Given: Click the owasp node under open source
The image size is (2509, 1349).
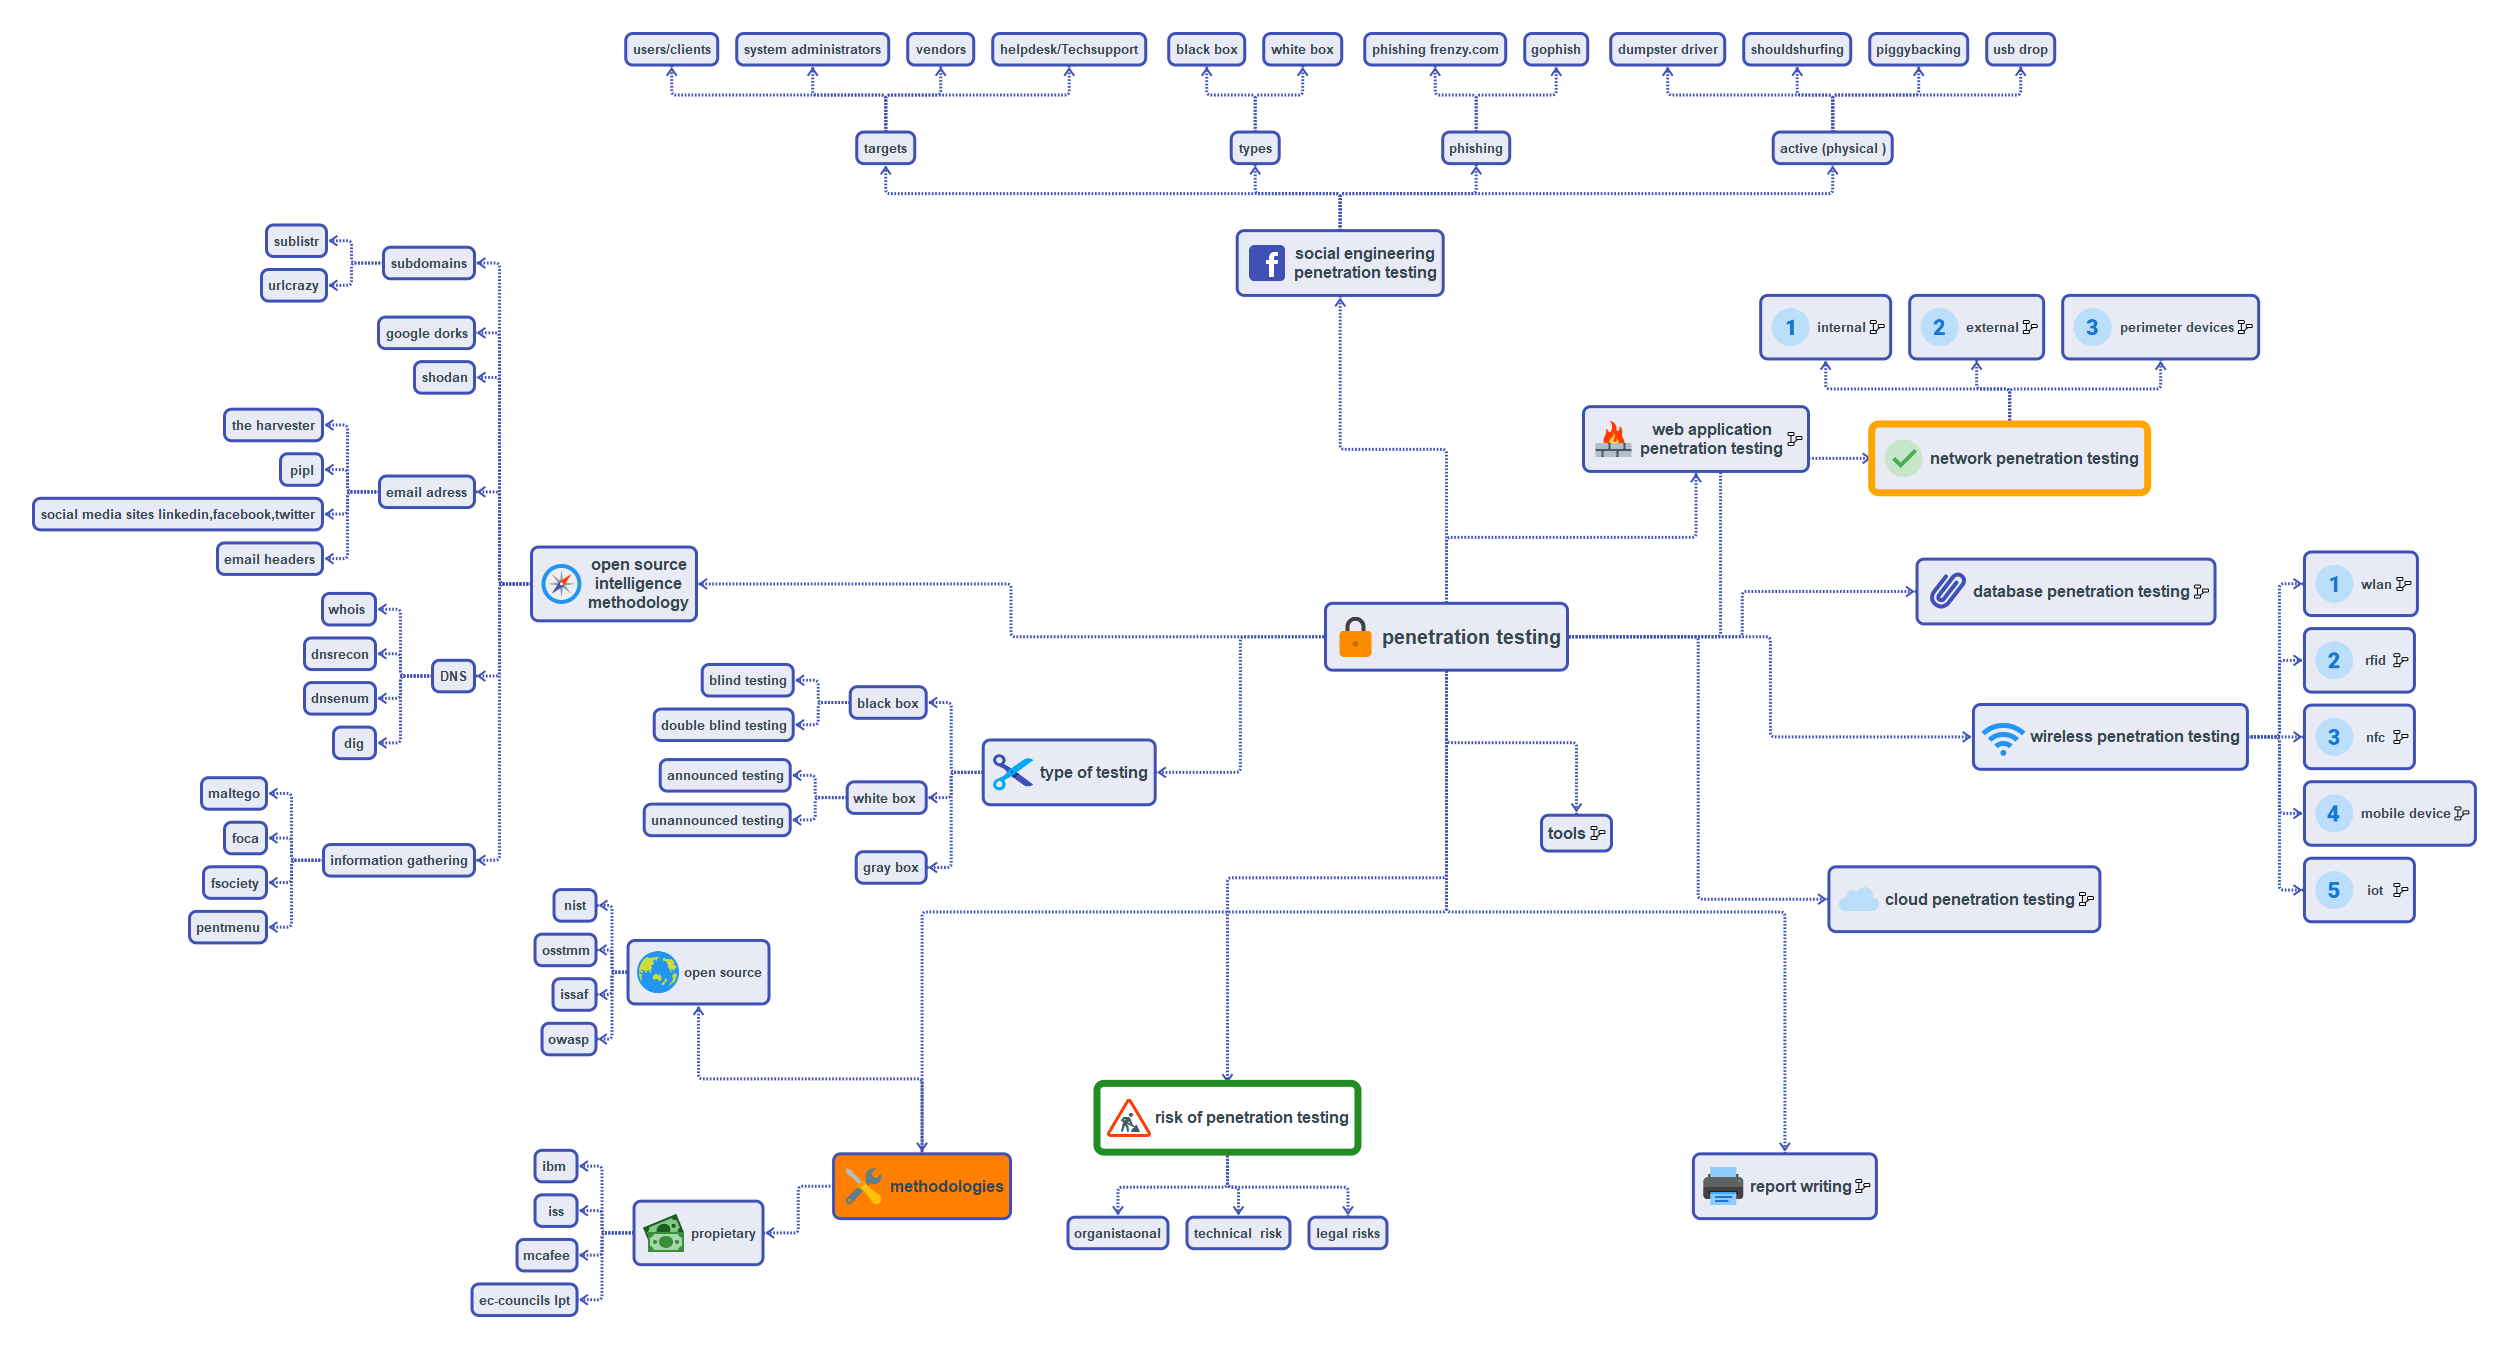Looking at the screenshot, I should pos(571,1048).
